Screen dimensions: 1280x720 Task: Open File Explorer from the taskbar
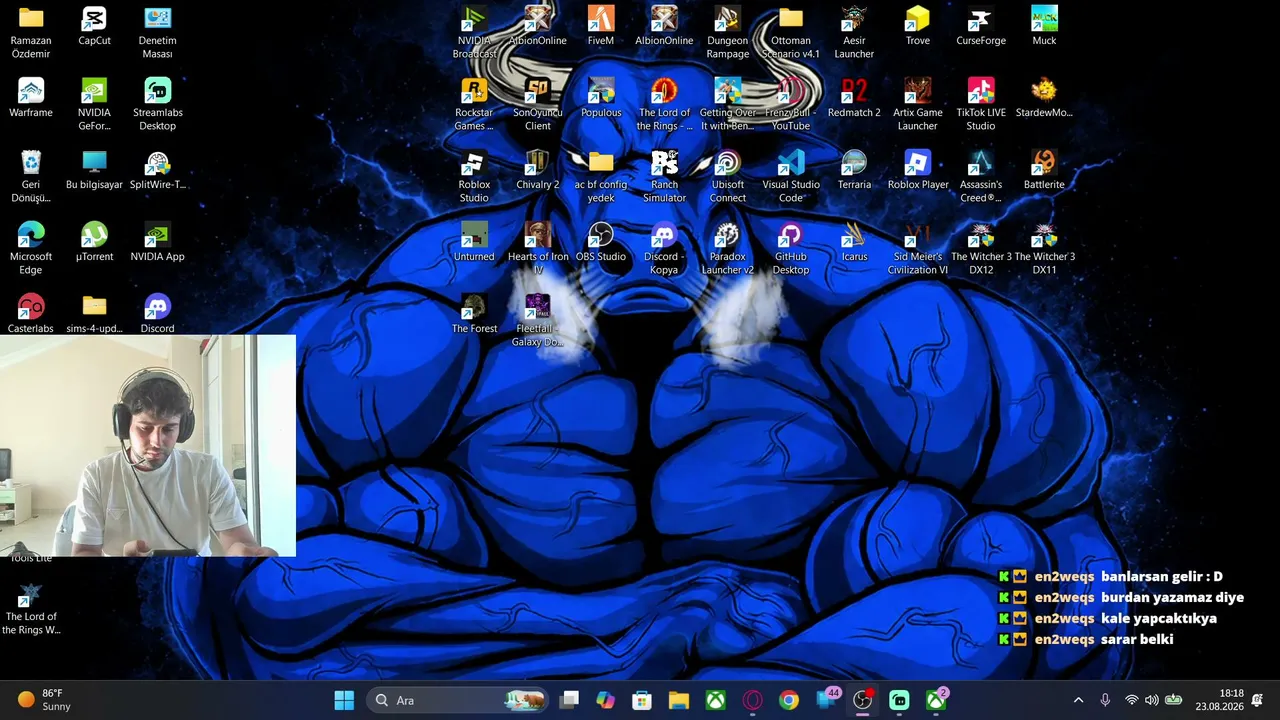pyautogui.click(x=679, y=700)
